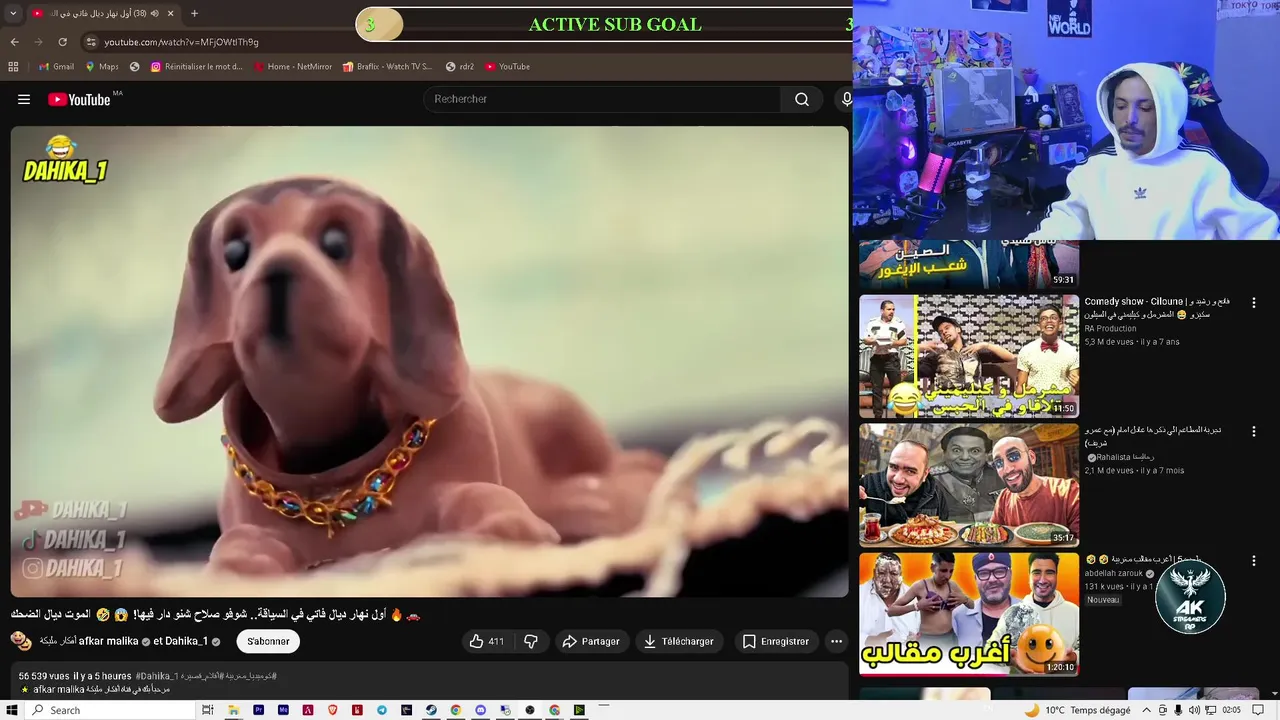The width and height of the screenshot is (1280, 720).
Task: Click the YouTube Rechercher search field
Action: tap(603, 99)
